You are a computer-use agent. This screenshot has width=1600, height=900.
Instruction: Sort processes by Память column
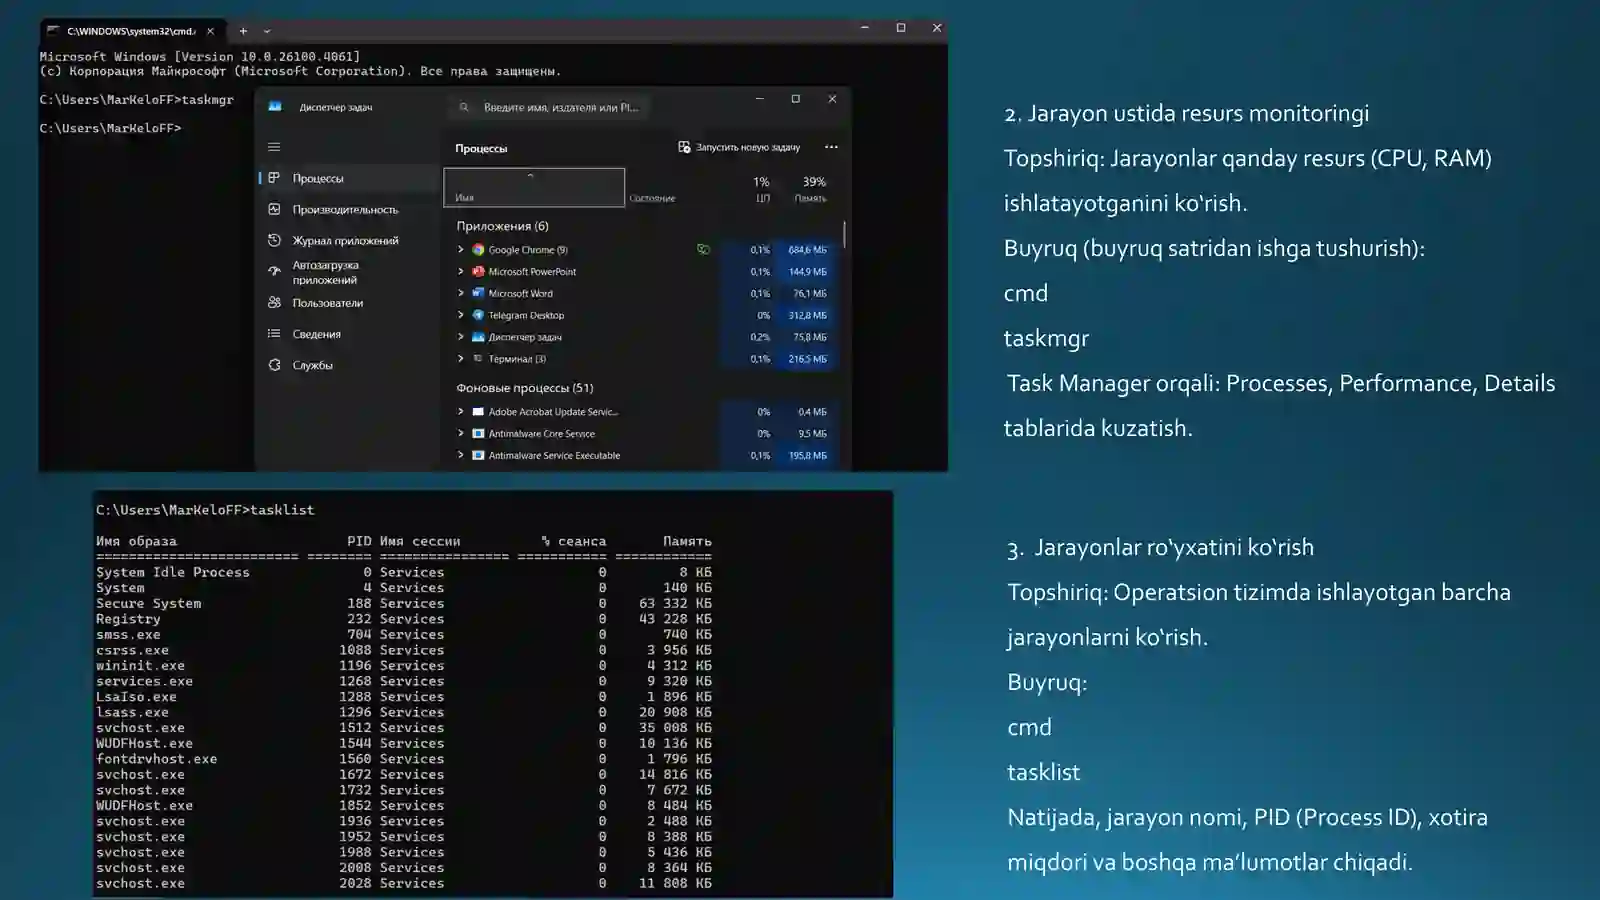(811, 188)
